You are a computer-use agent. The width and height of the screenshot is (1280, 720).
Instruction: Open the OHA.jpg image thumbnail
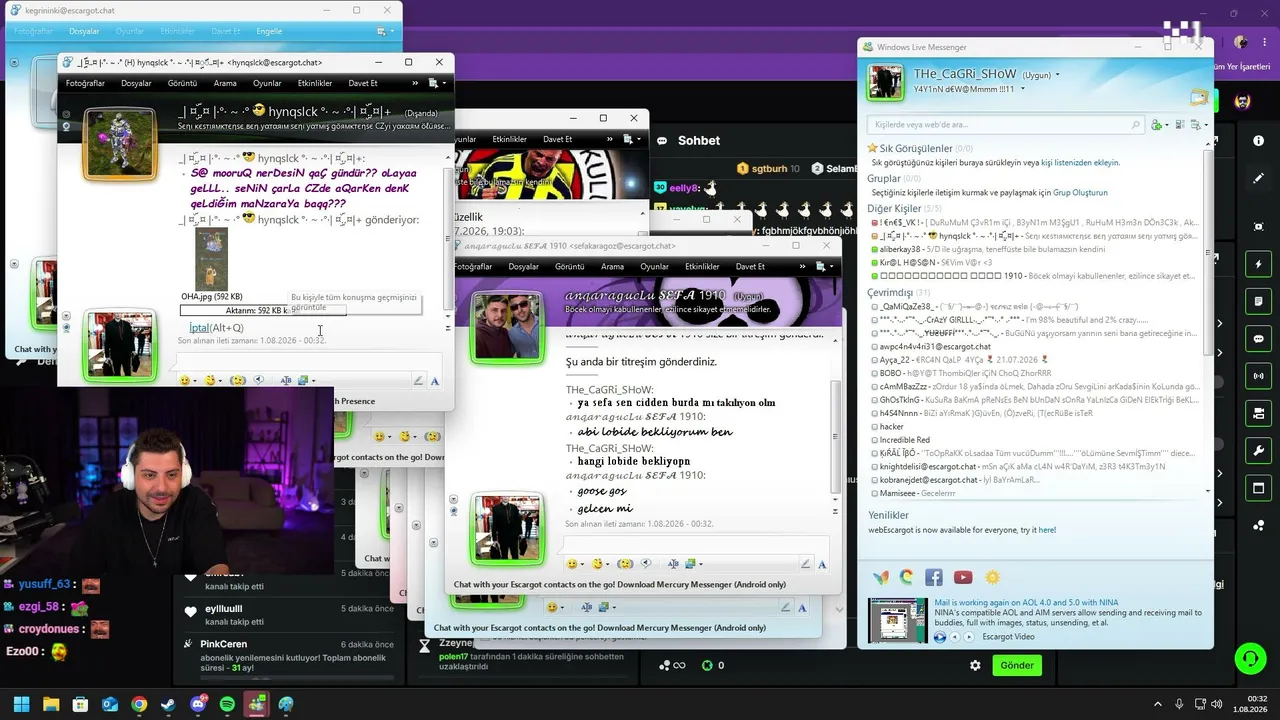[x=211, y=259]
